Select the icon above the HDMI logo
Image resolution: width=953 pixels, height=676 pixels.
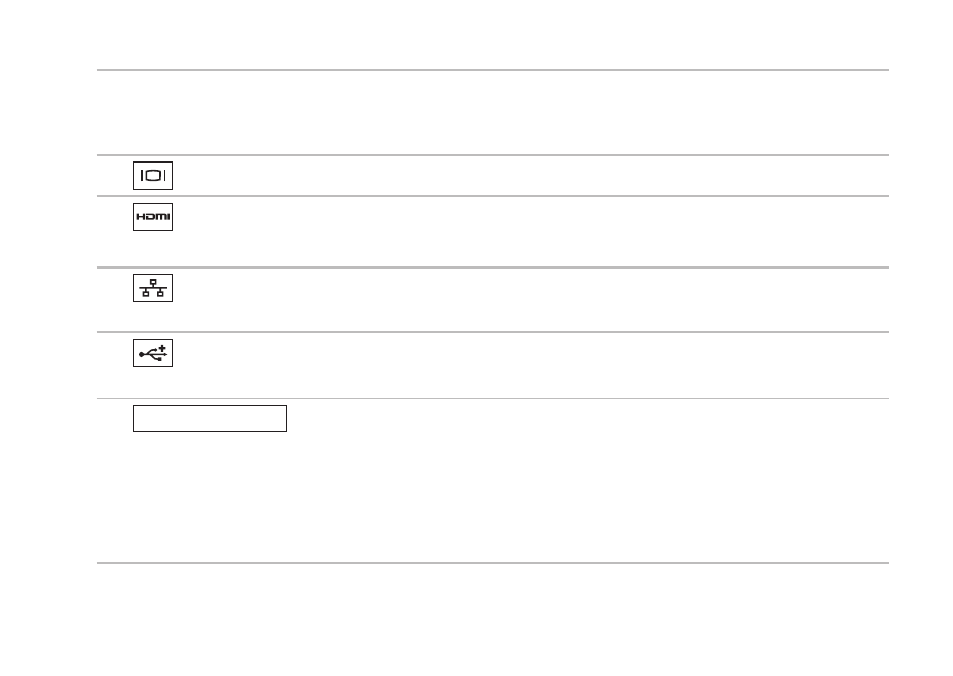(153, 176)
